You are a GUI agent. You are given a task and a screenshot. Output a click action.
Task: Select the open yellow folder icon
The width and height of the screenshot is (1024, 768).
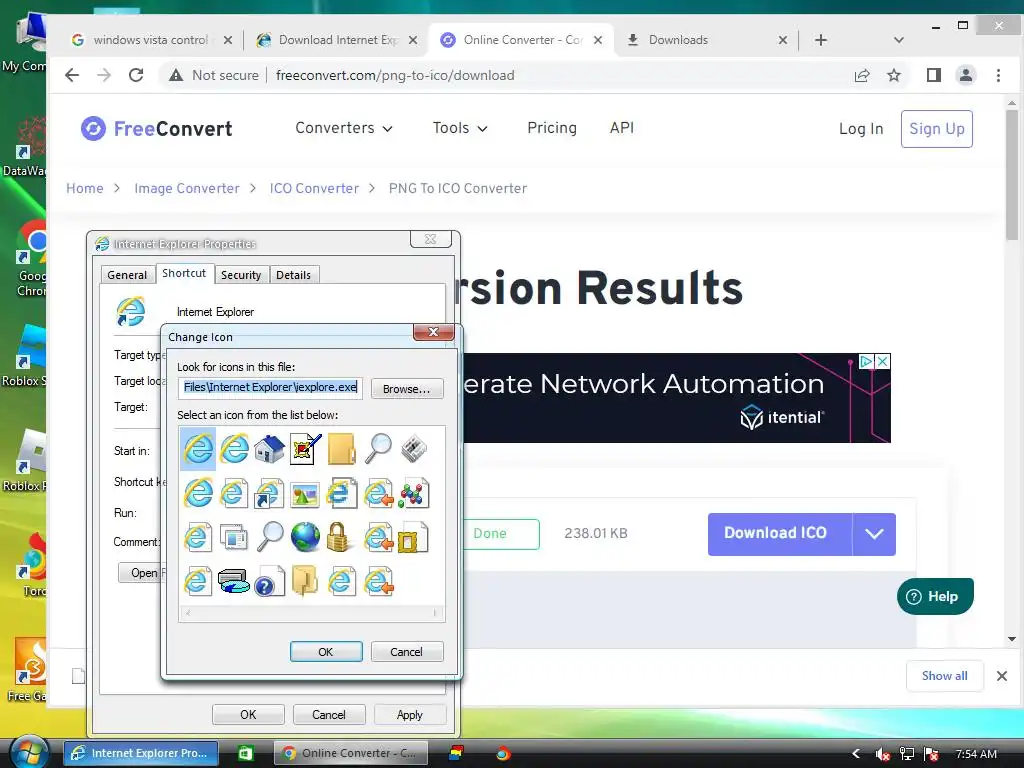coord(304,581)
